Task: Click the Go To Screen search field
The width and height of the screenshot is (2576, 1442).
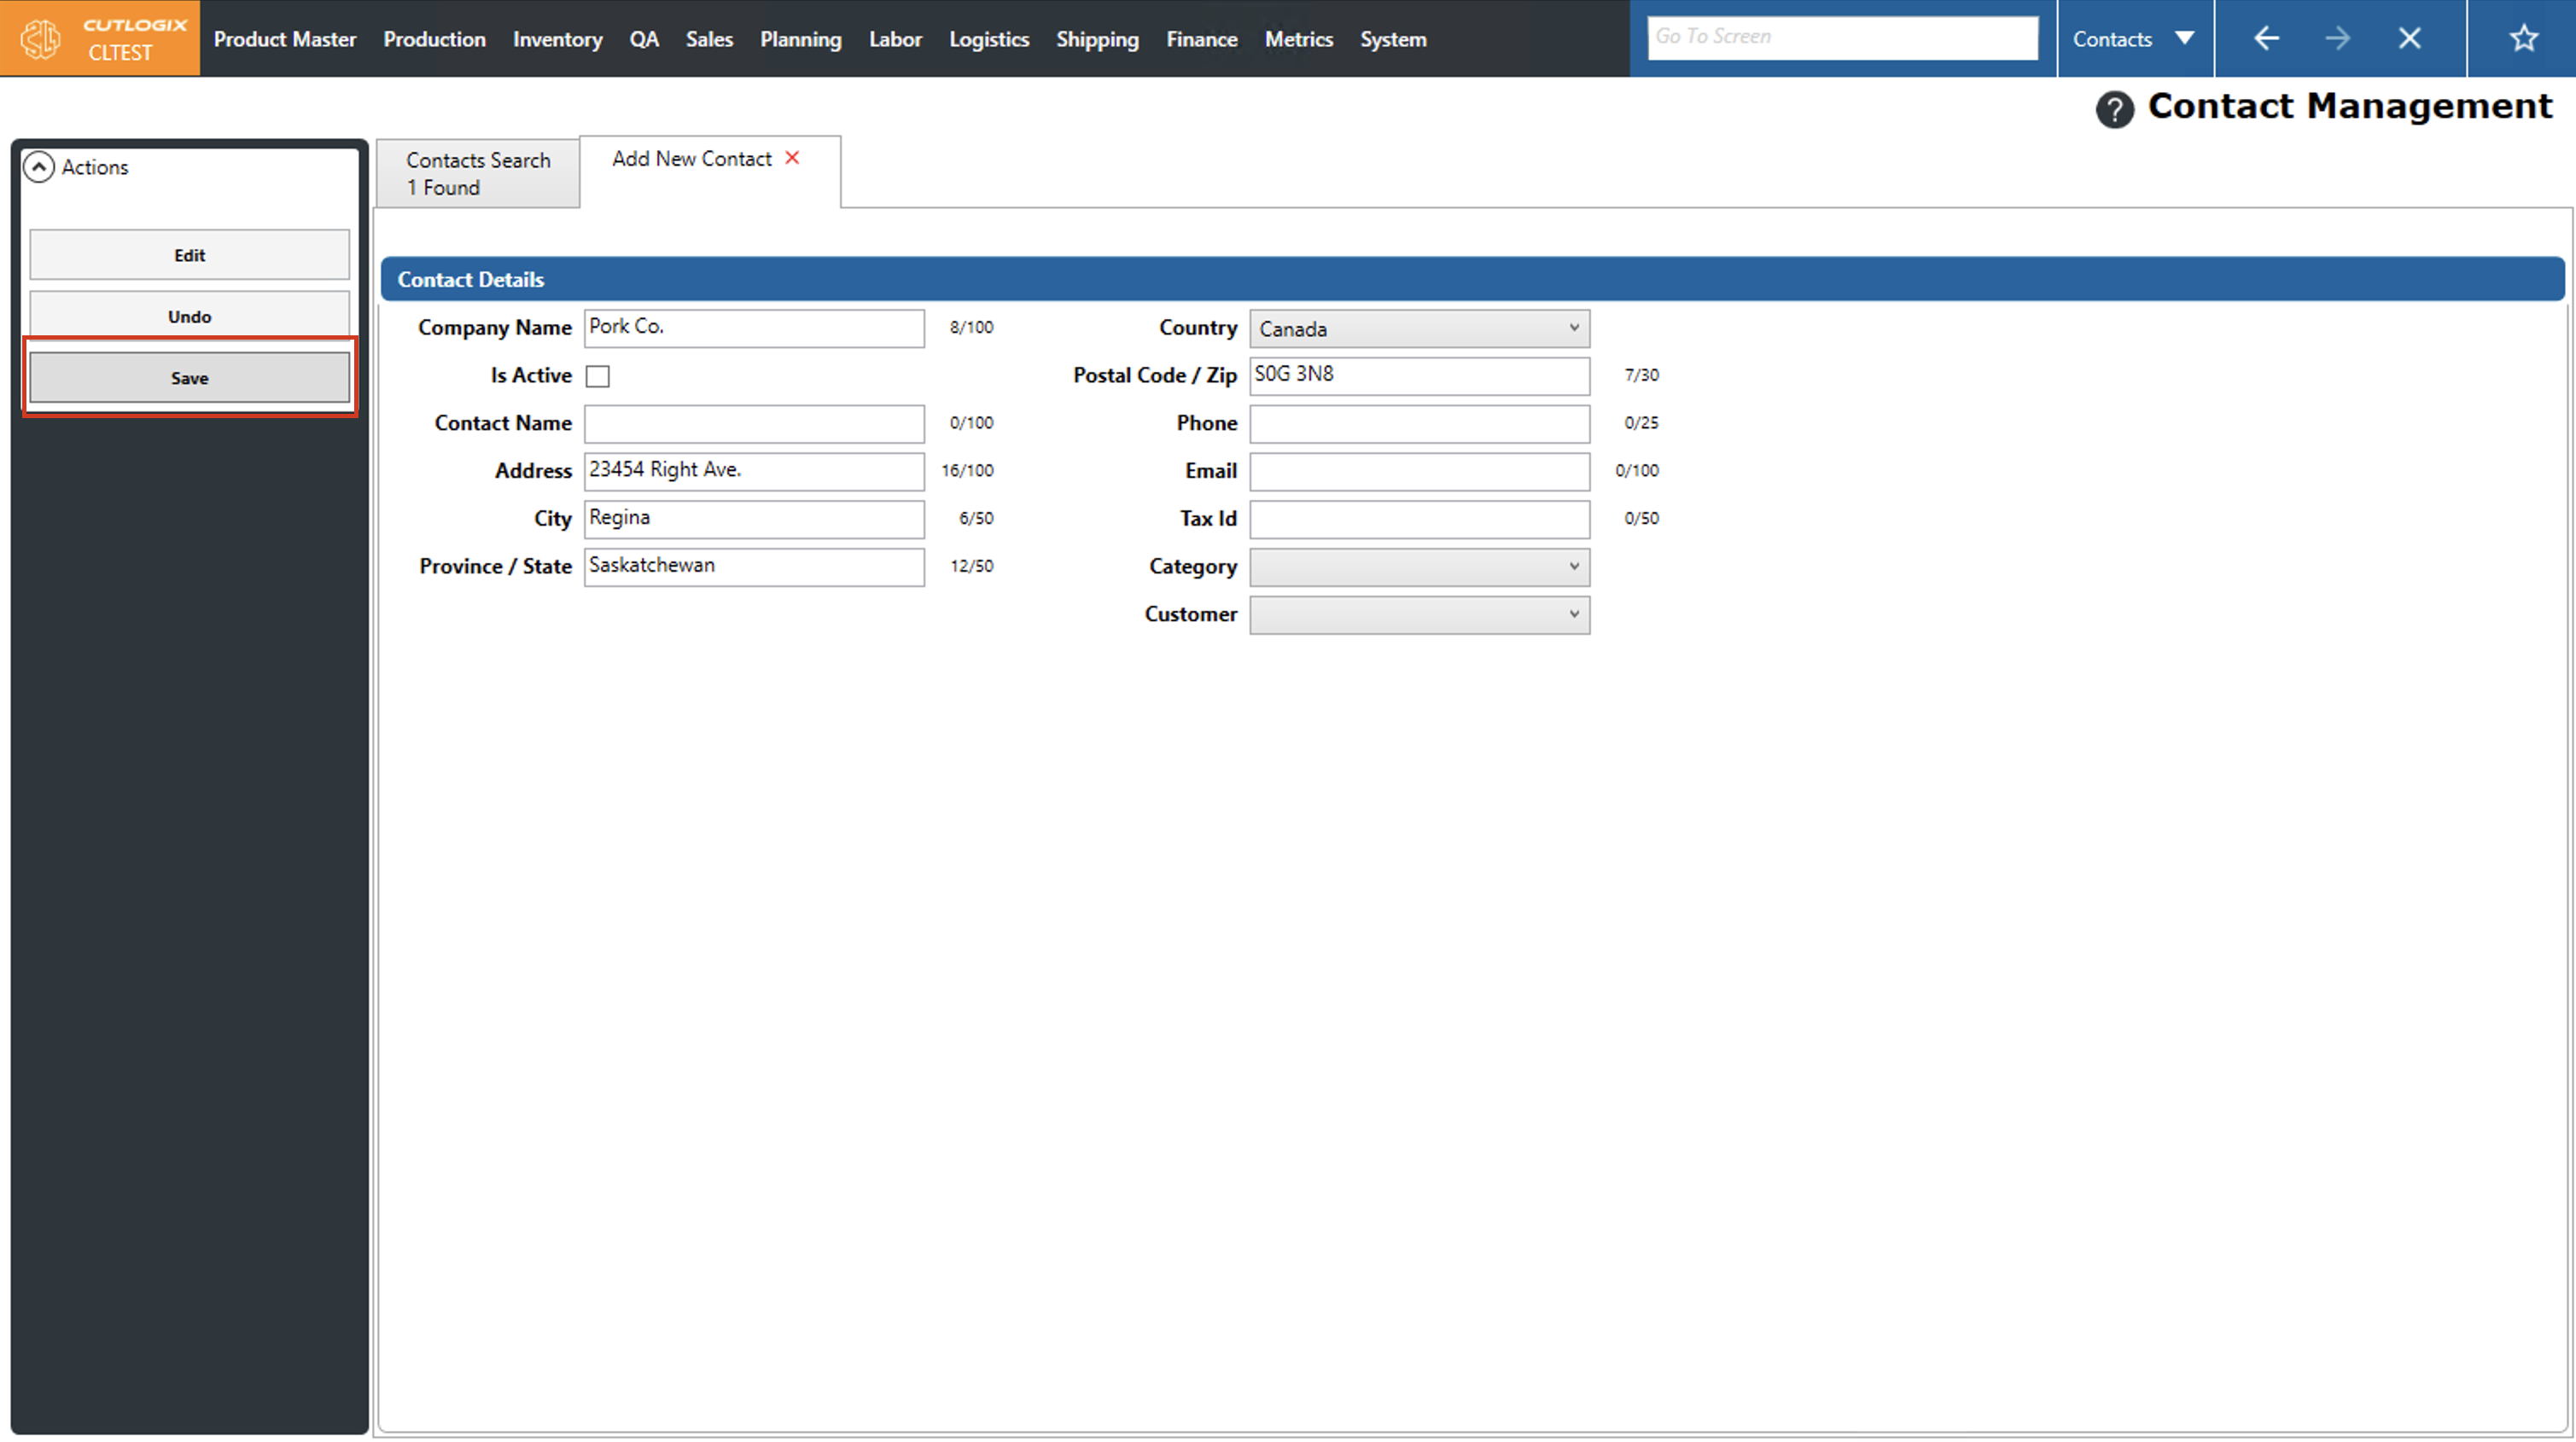Action: click(1841, 38)
